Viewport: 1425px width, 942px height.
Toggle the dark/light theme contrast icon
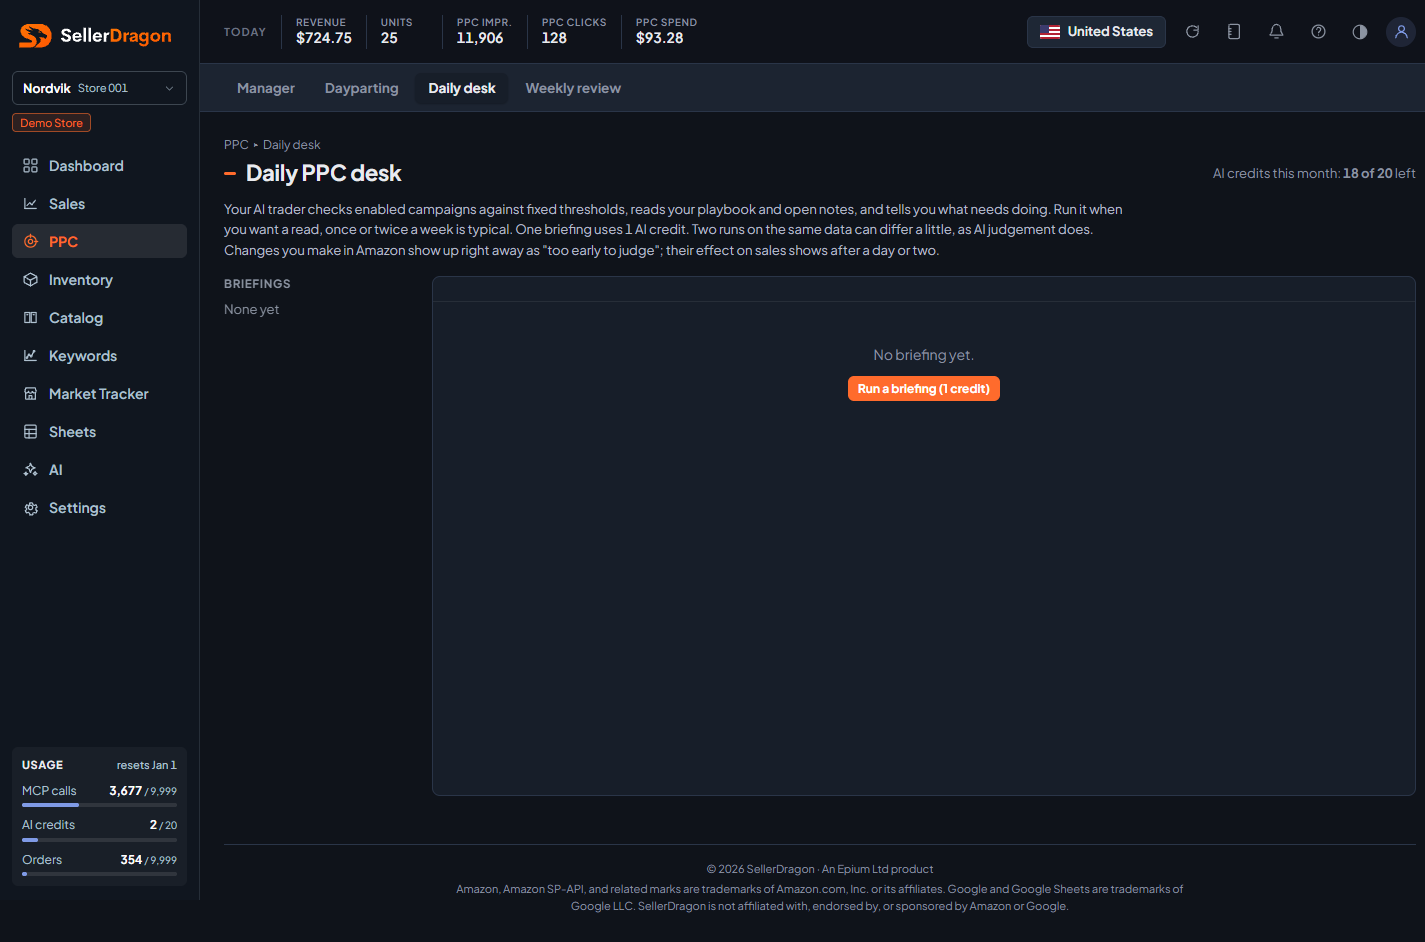(x=1360, y=32)
